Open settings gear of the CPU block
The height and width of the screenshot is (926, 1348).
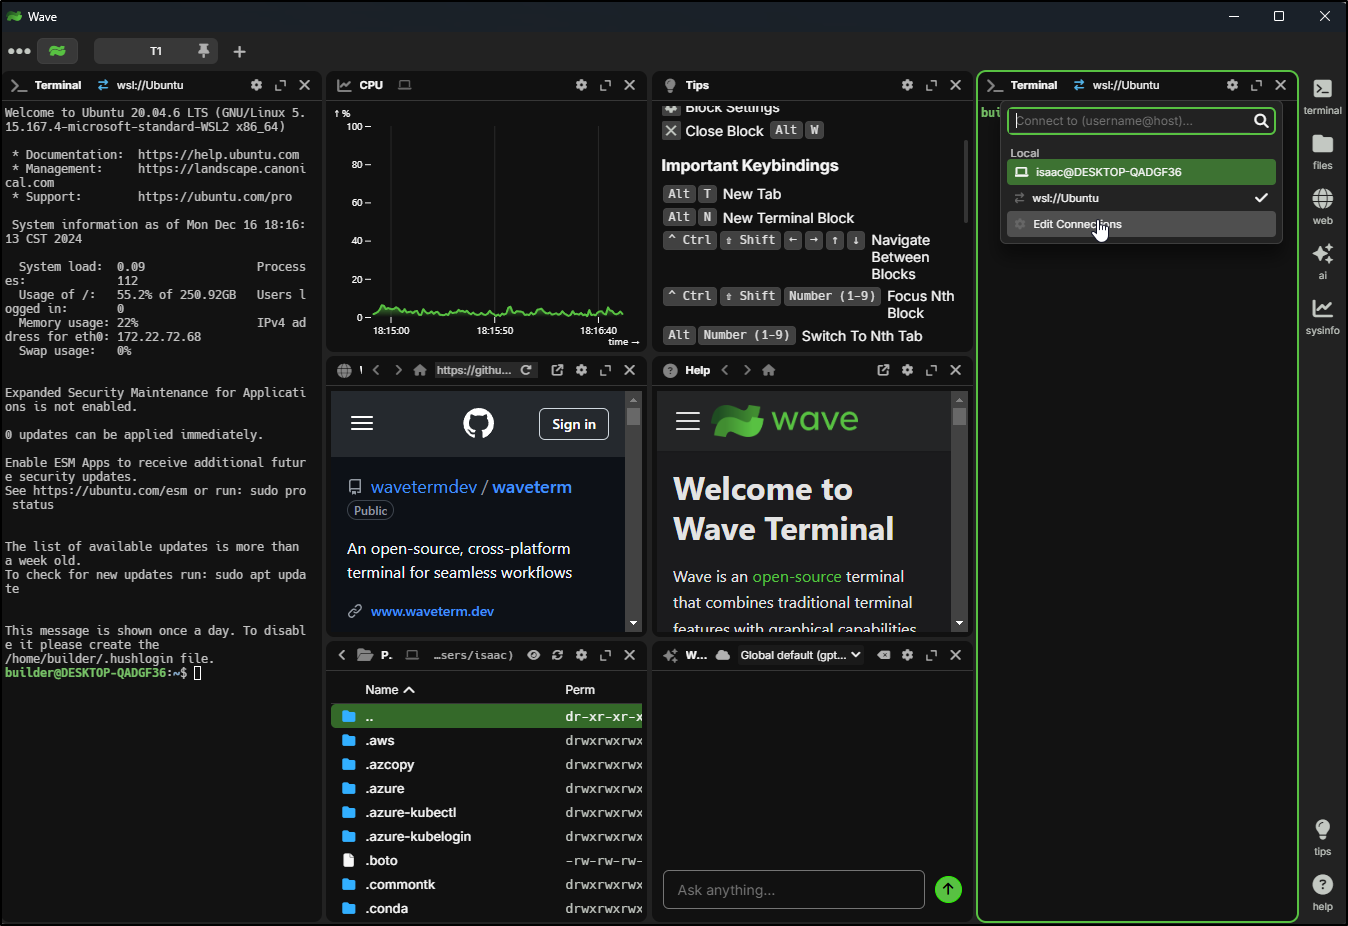click(581, 85)
